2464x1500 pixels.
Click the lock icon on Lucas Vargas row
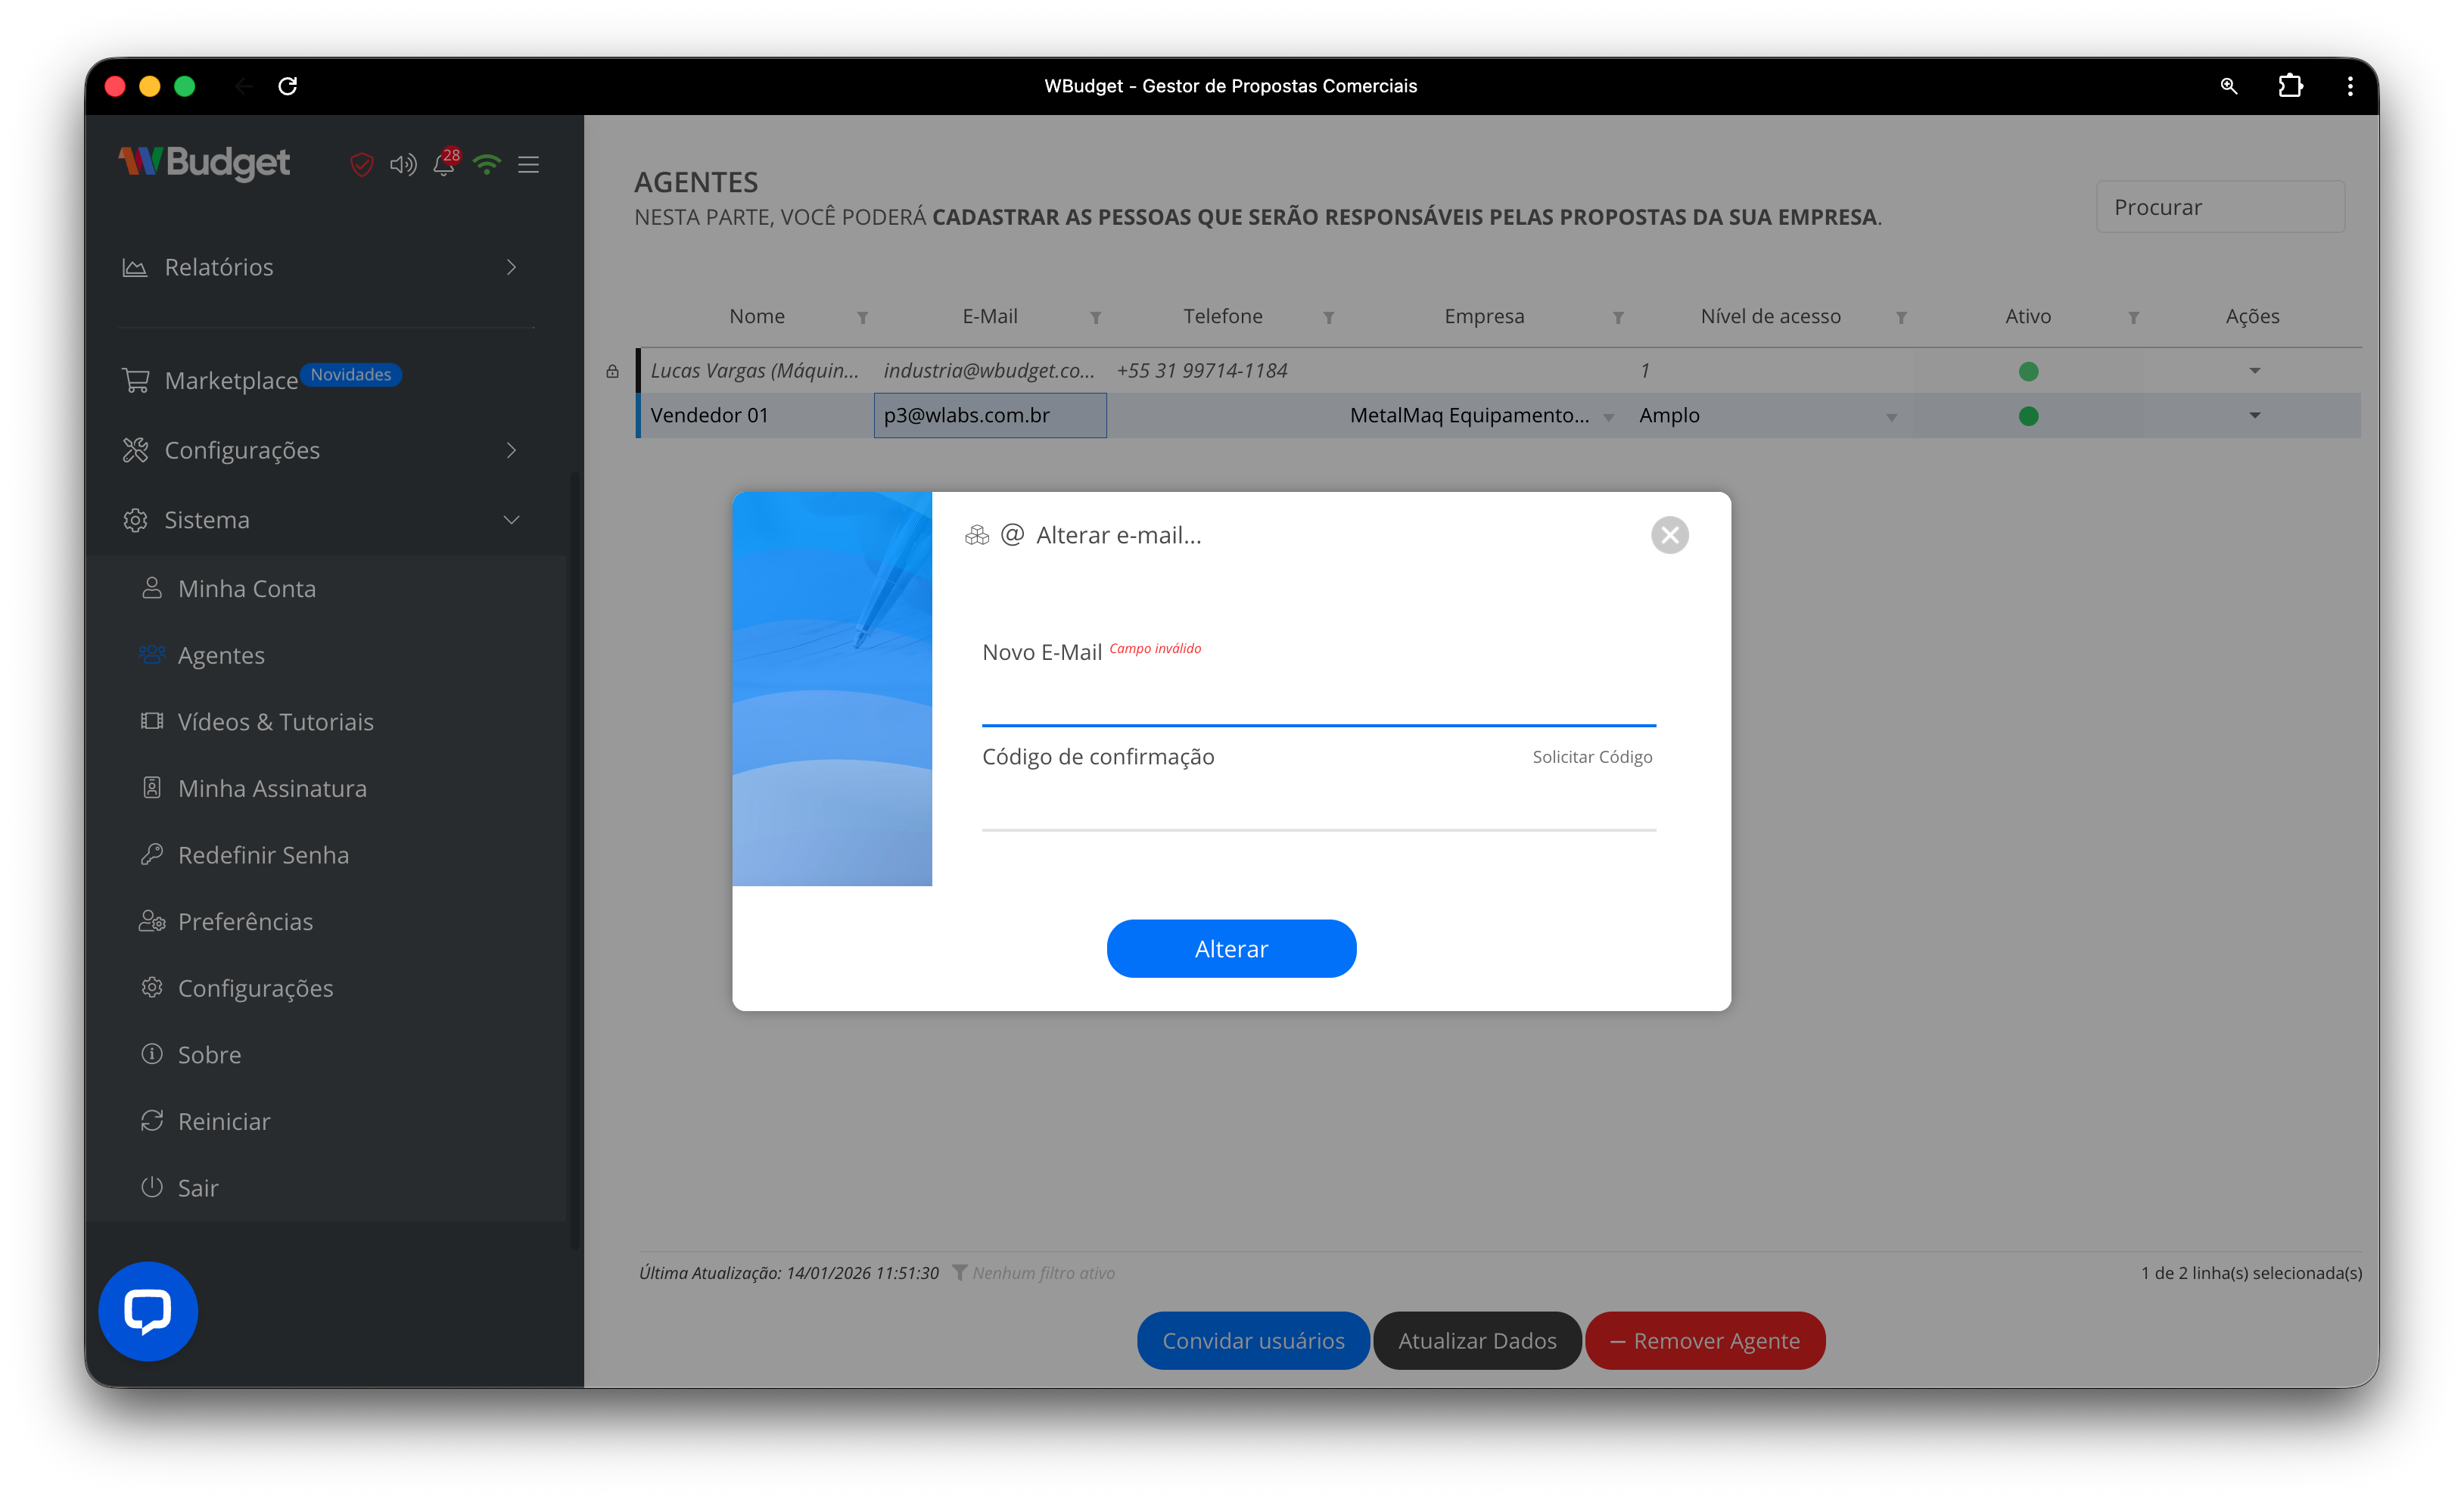(x=613, y=371)
